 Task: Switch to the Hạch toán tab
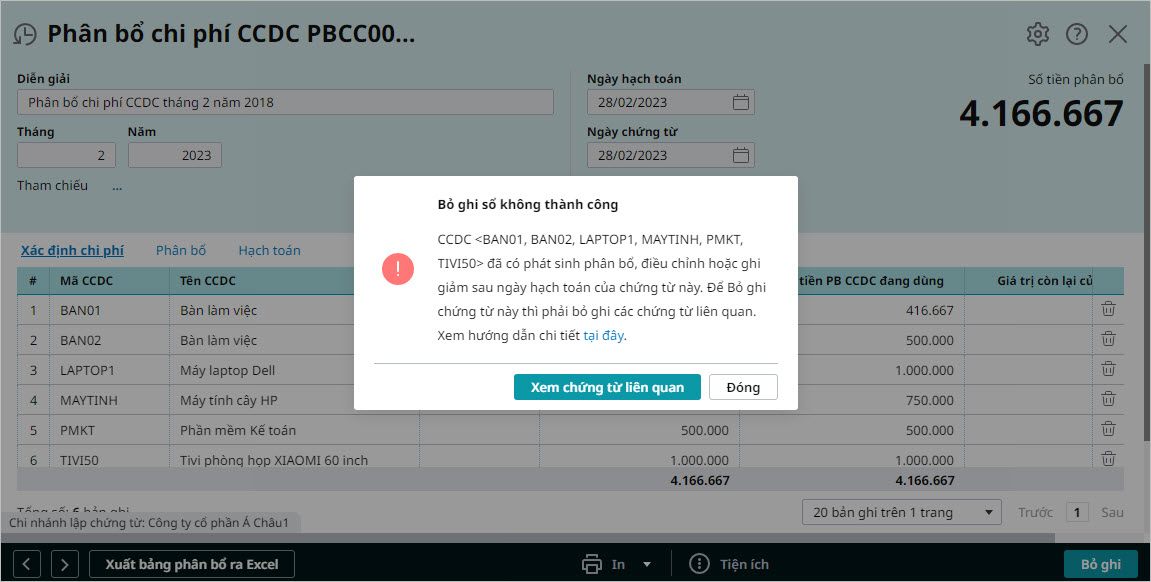(x=269, y=250)
